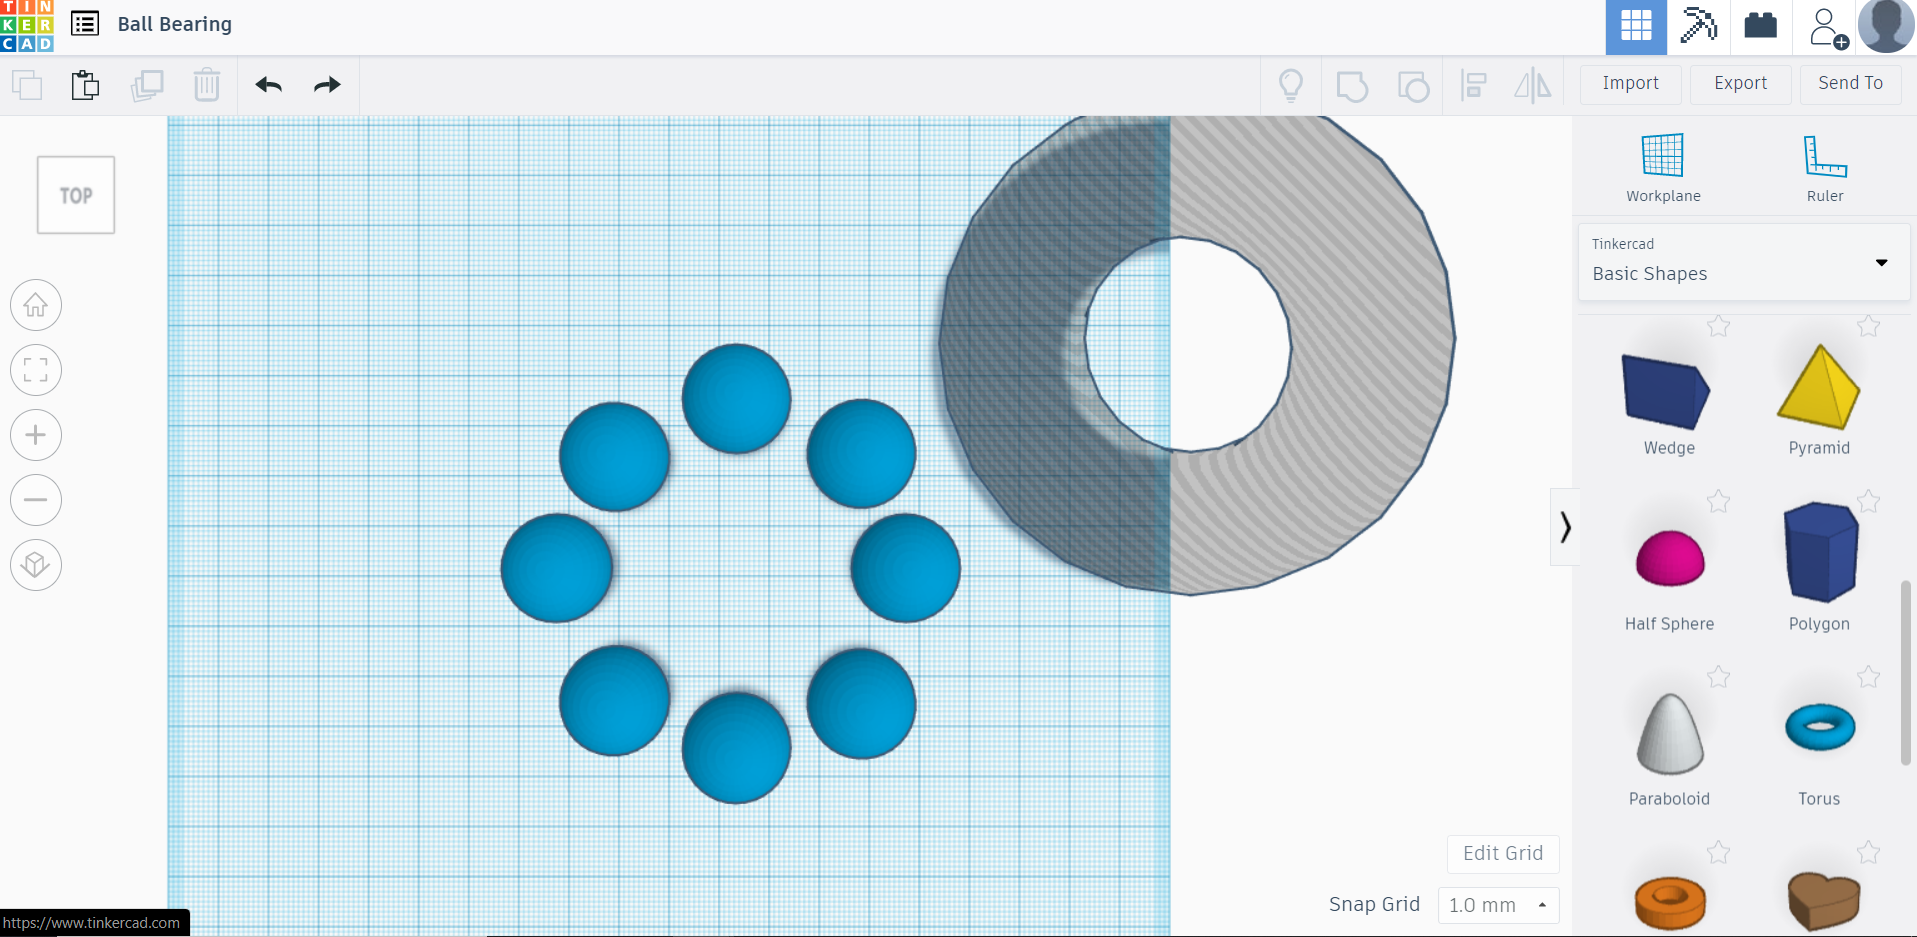Switch to the 3D design grid view
Image resolution: width=1917 pixels, height=937 pixels.
[1636, 26]
